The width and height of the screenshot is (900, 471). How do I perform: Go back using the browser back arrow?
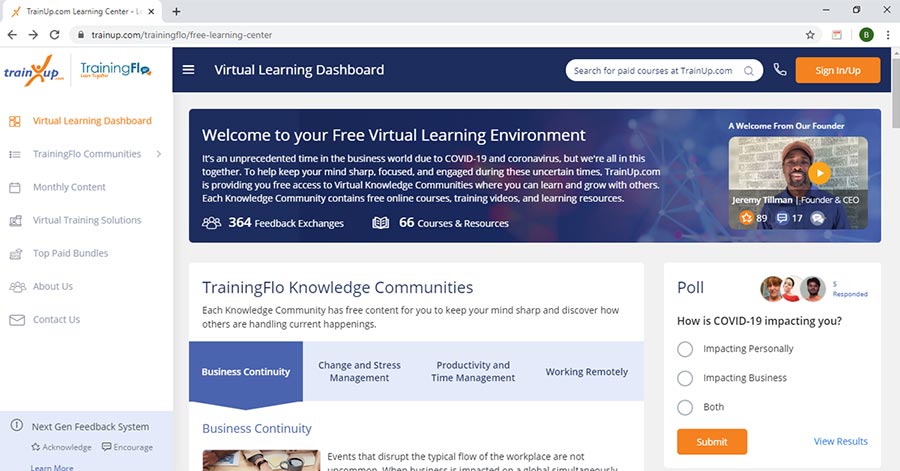[12, 35]
